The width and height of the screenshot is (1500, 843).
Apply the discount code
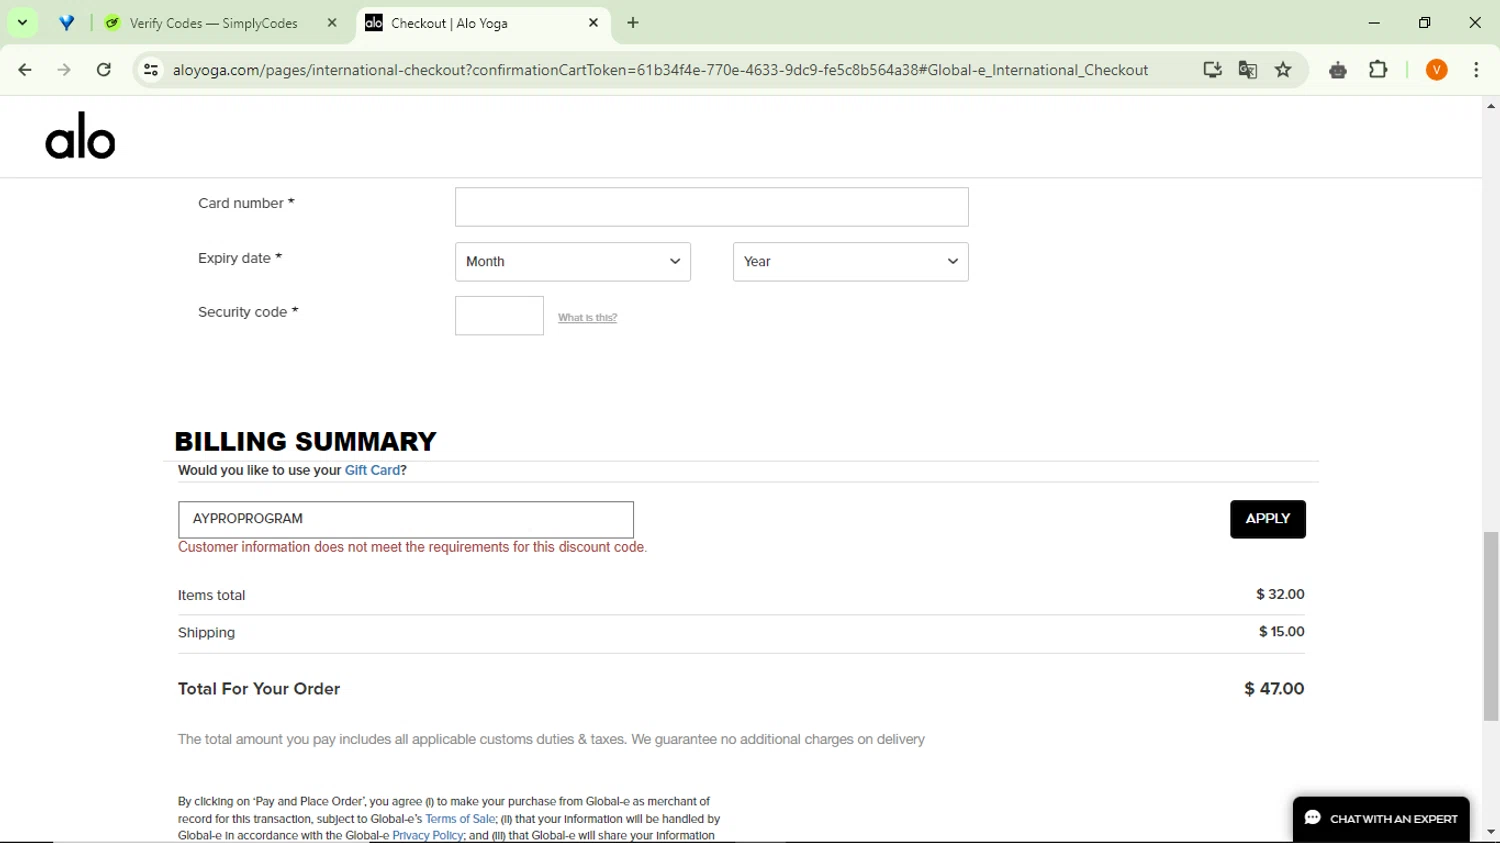(x=1267, y=519)
